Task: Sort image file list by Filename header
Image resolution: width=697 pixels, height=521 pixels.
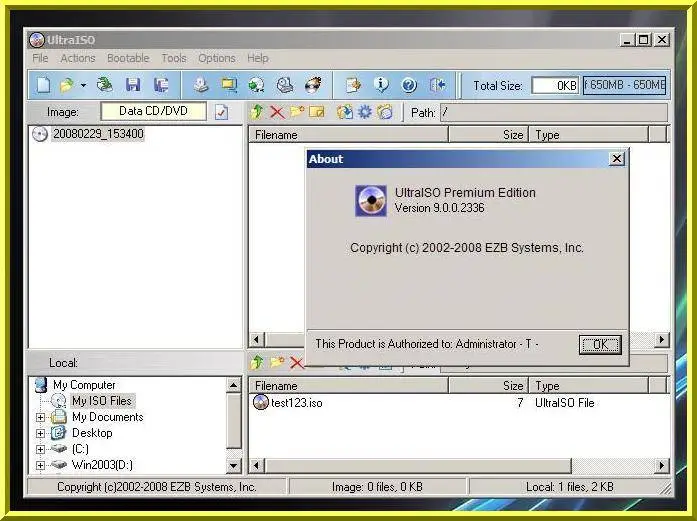Action: click(348, 135)
